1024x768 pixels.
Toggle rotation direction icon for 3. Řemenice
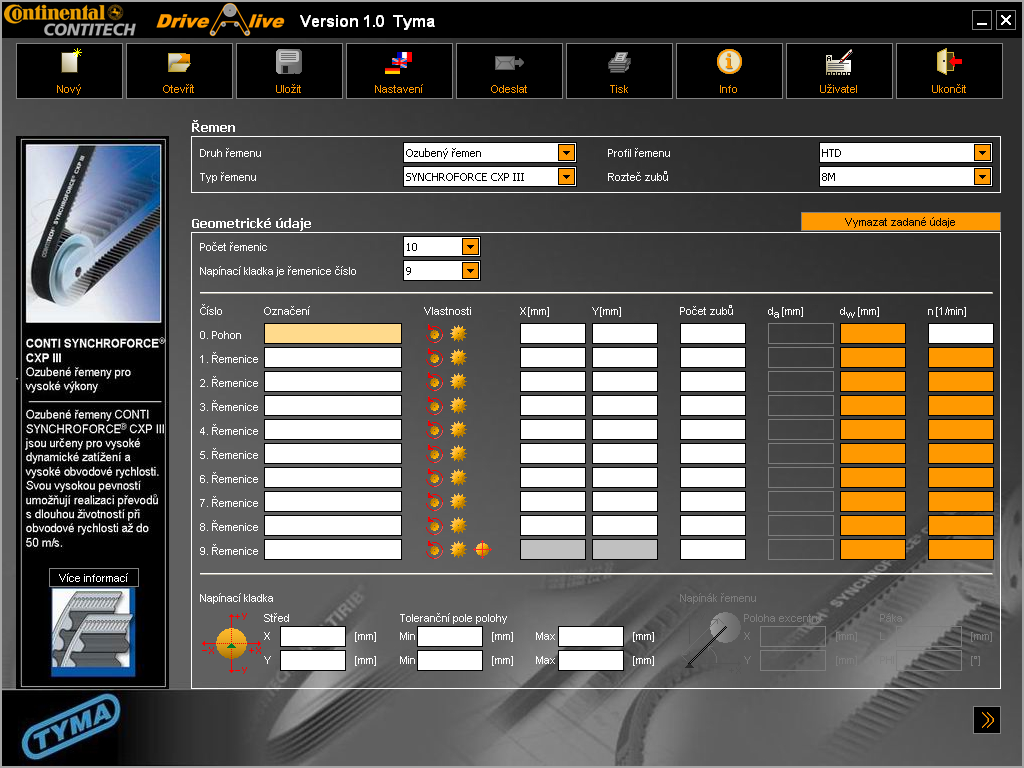(x=434, y=406)
